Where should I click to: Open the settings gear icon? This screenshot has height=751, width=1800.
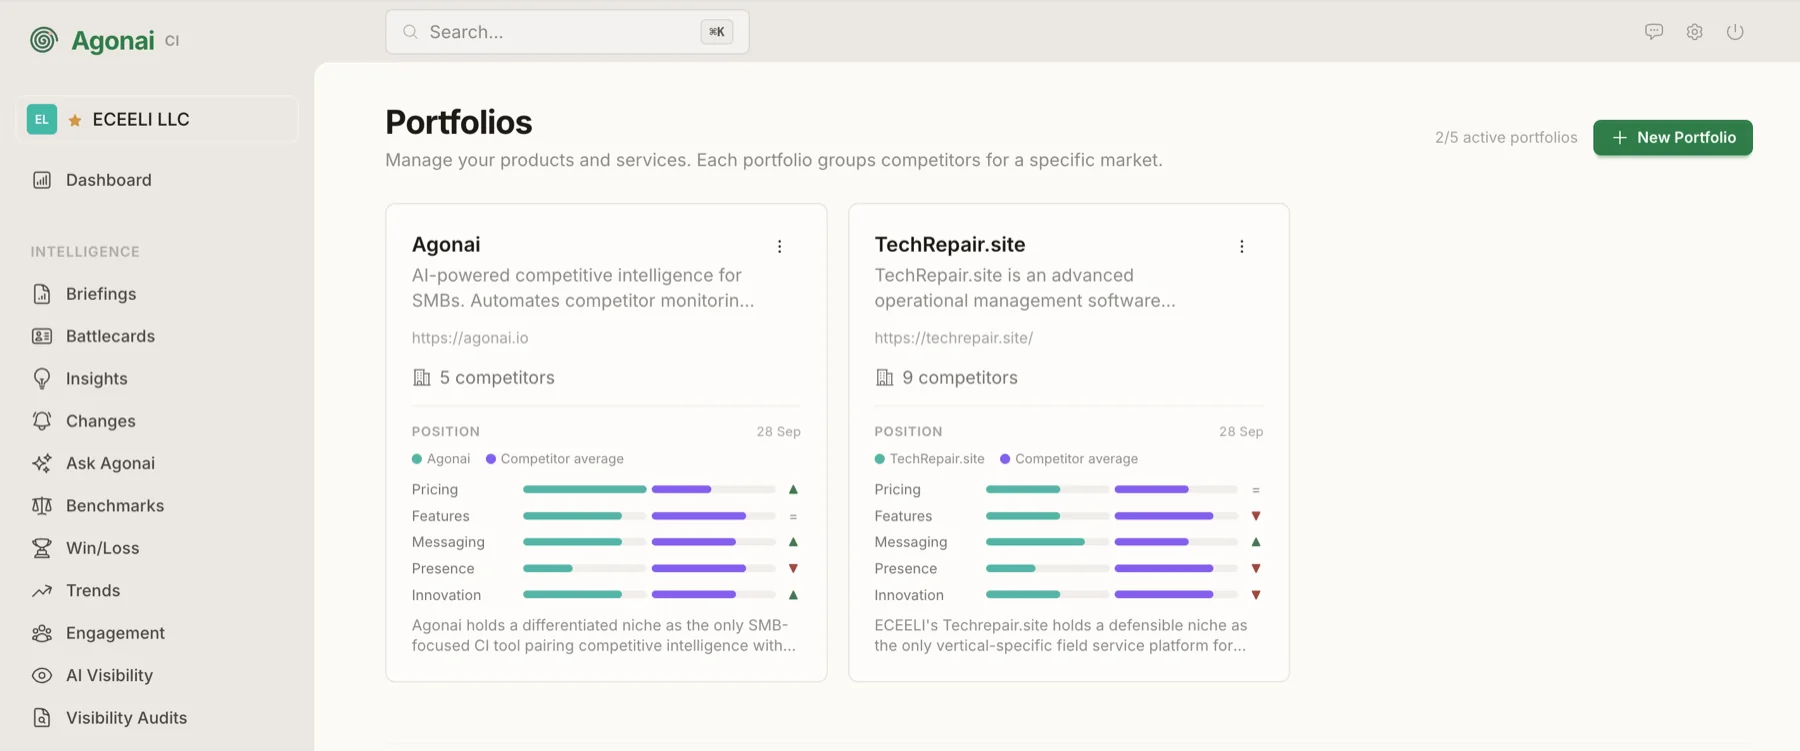click(x=1694, y=32)
